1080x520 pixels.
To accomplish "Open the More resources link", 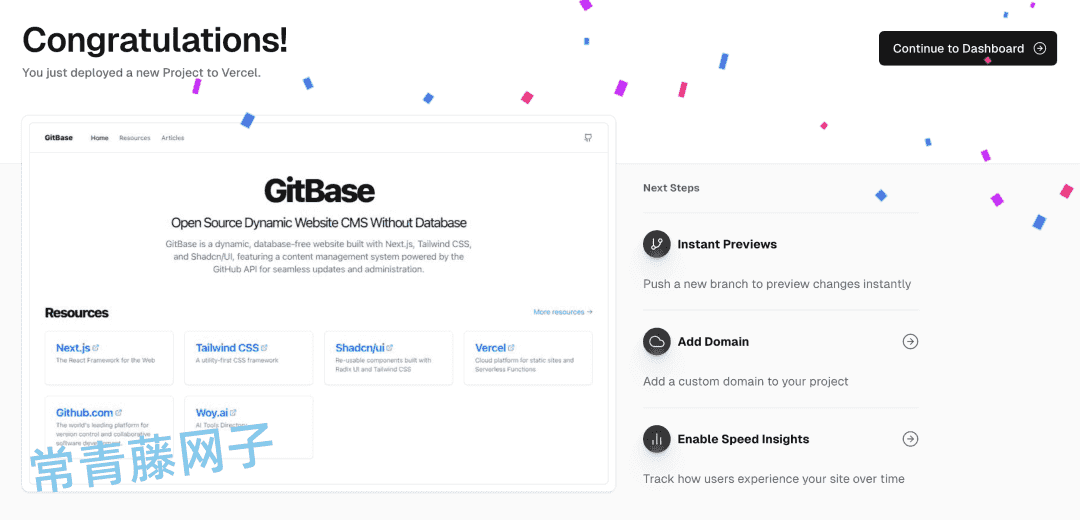I will click(x=563, y=312).
